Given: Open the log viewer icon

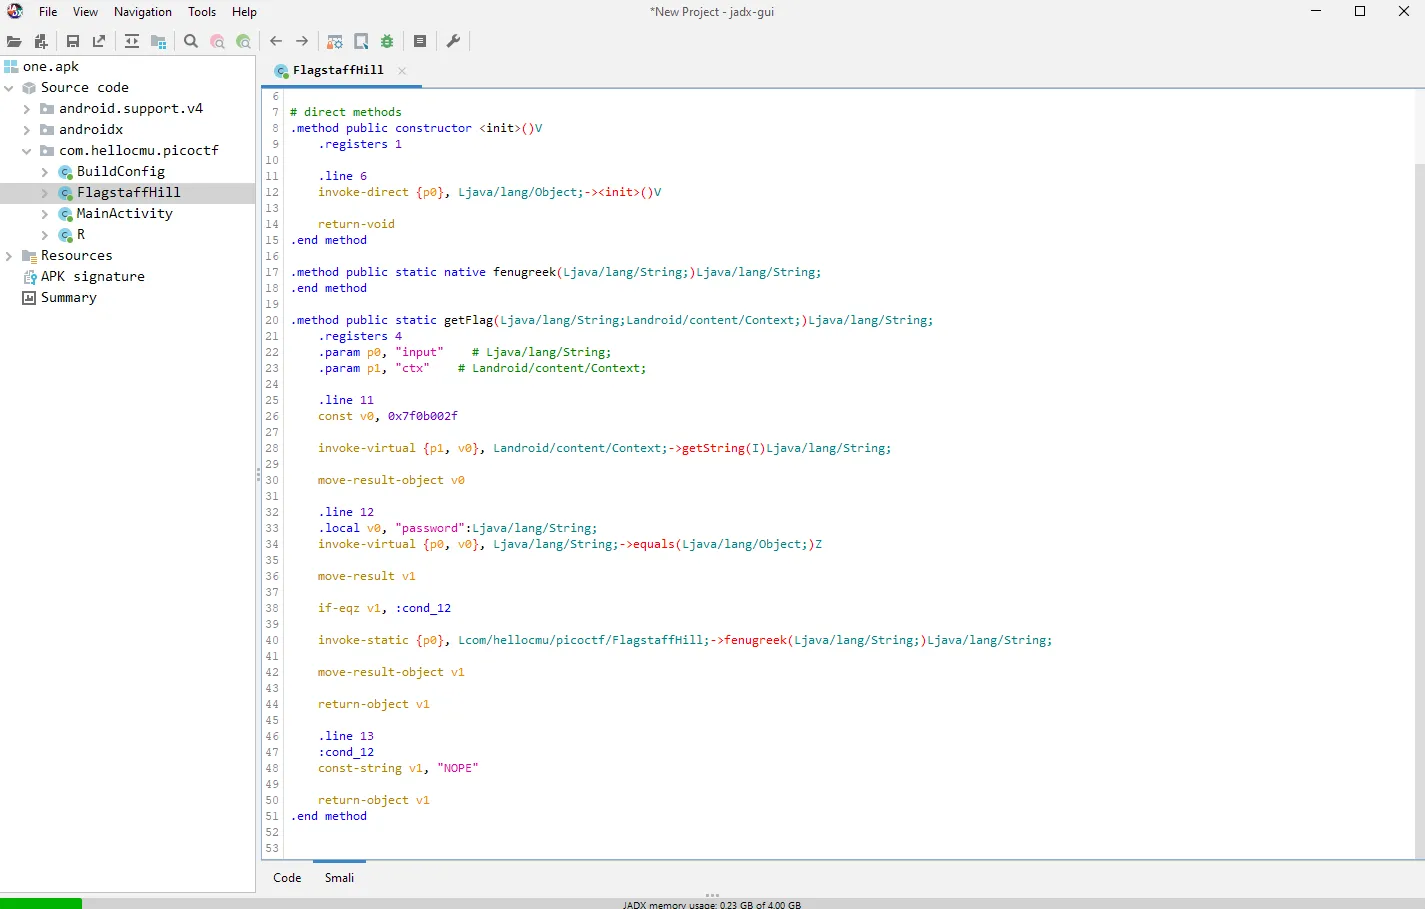Looking at the screenshot, I should pos(420,41).
